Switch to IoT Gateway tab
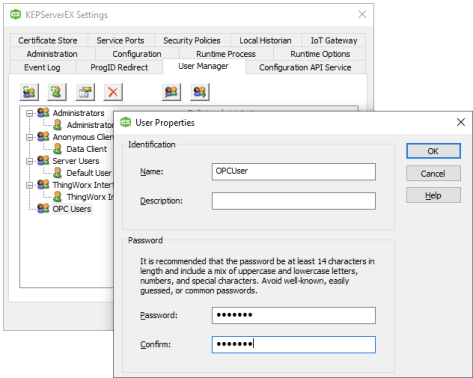Viewport: 473px width, 378px height. [334, 40]
